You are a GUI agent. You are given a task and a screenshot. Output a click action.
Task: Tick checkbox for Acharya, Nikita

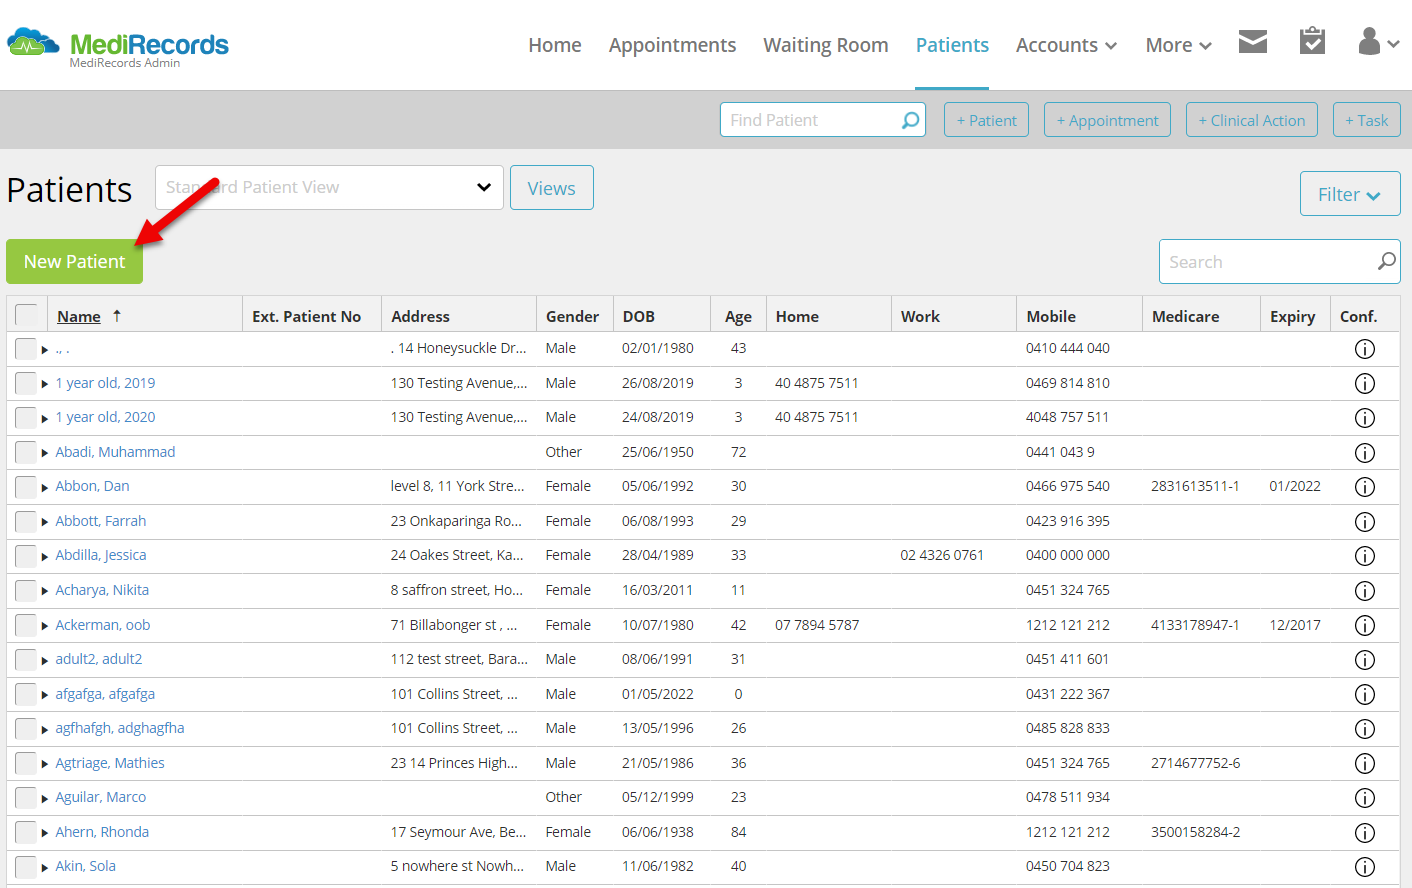click(26, 590)
